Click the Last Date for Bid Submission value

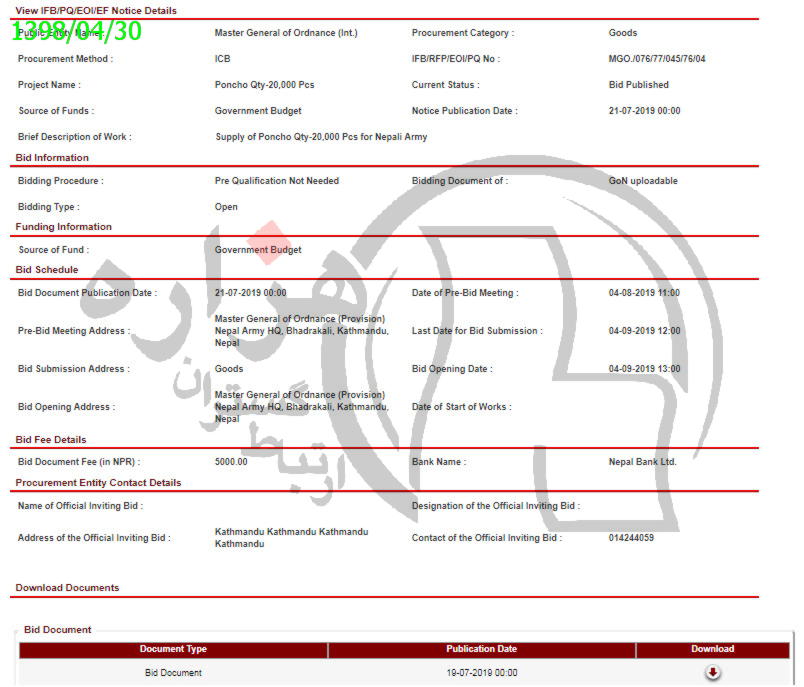[644, 331]
